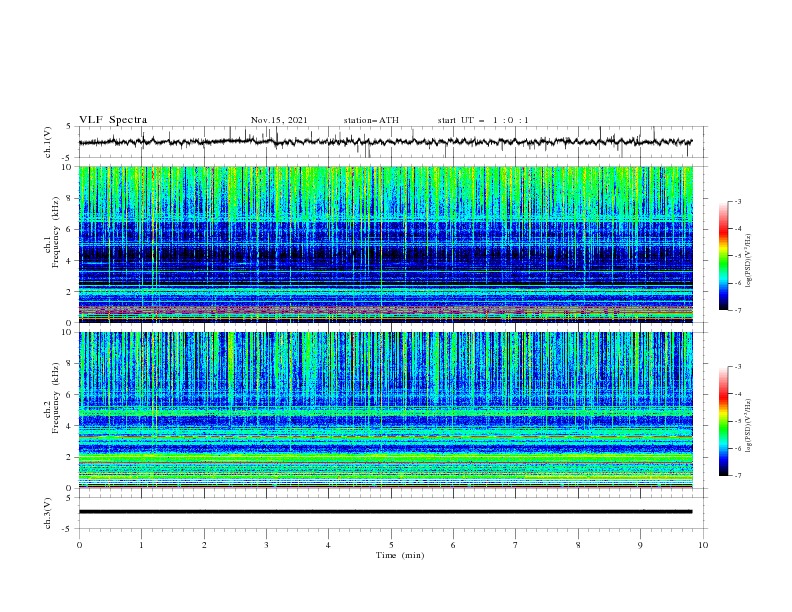Click the "Time (min)" axis label
This screenshot has height=612, width=792.
(400, 555)
